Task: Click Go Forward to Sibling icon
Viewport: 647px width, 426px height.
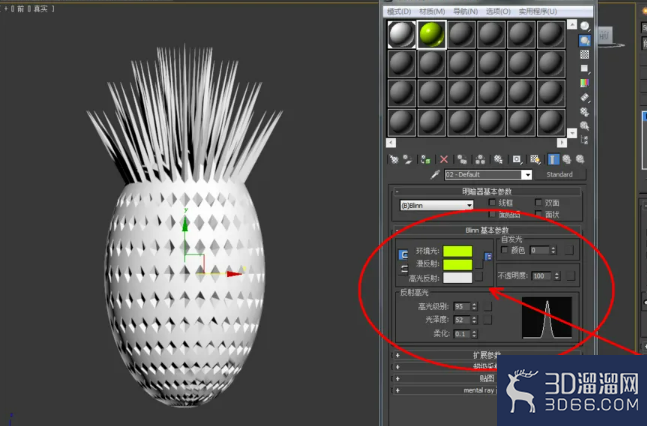Action: (580, 159)
